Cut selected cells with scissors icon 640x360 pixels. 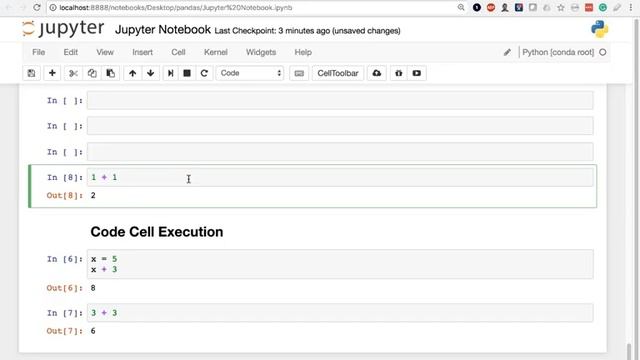73,73
